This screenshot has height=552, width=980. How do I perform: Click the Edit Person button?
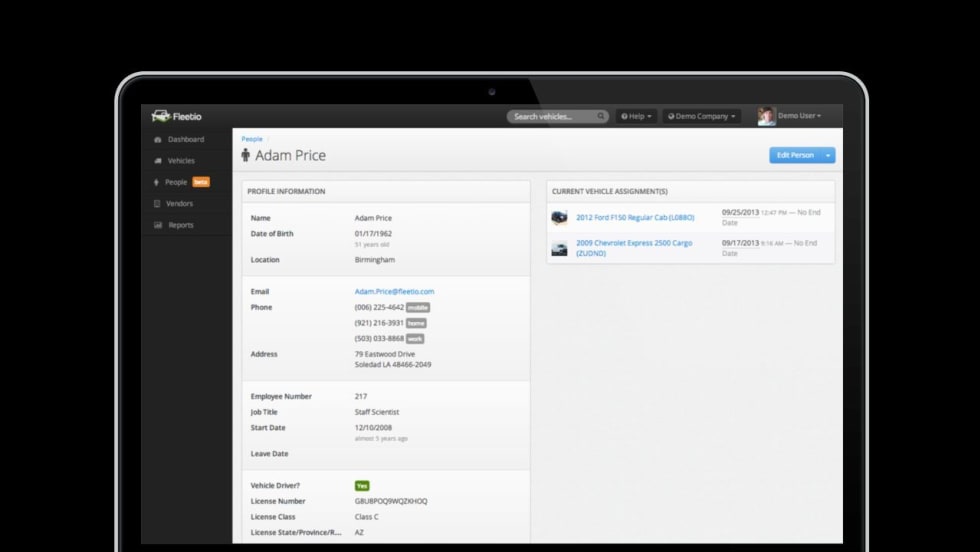(x=795, y=155)
